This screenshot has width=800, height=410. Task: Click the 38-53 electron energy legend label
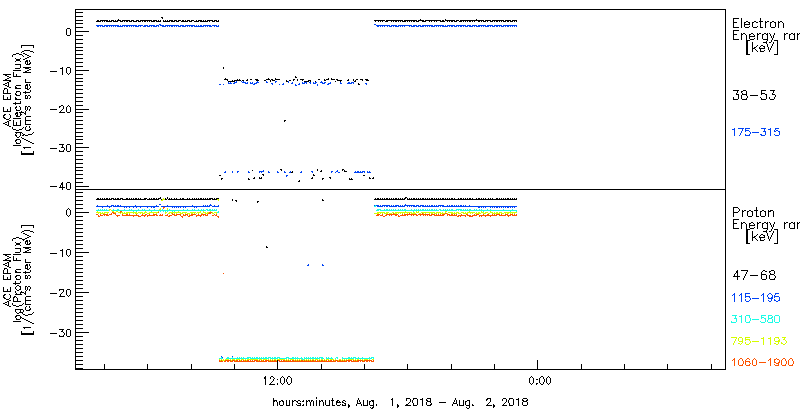(x=754, y=95)
